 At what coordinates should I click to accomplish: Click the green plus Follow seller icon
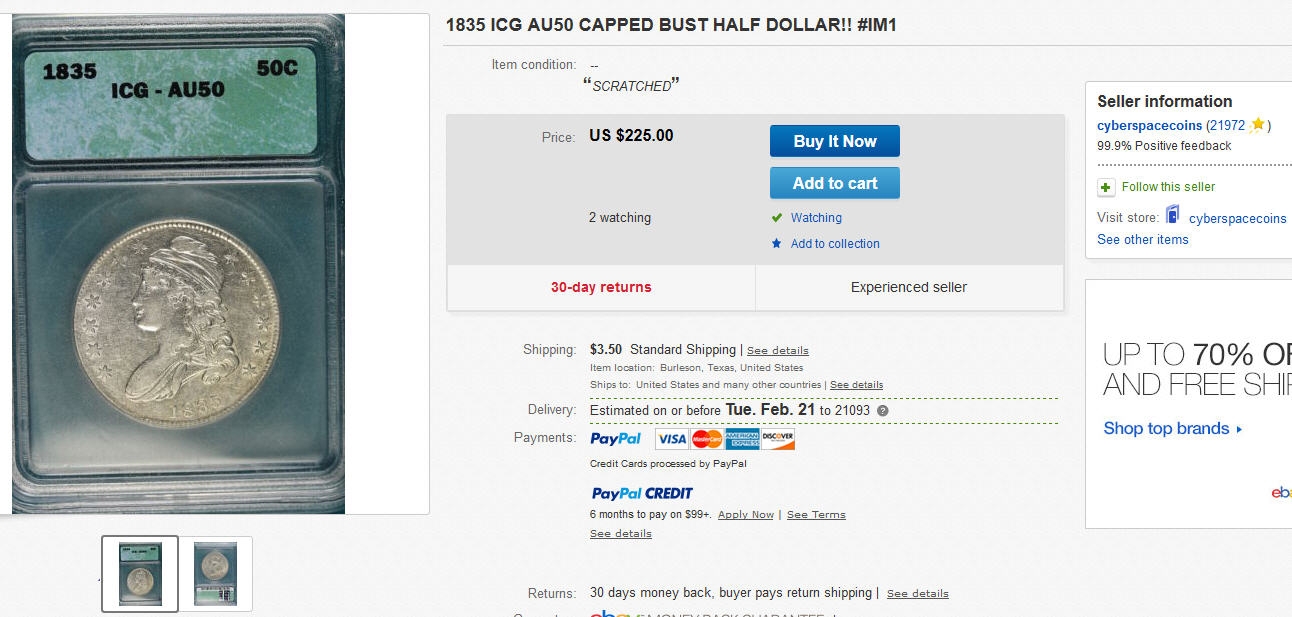click(x=1106, y=187)
